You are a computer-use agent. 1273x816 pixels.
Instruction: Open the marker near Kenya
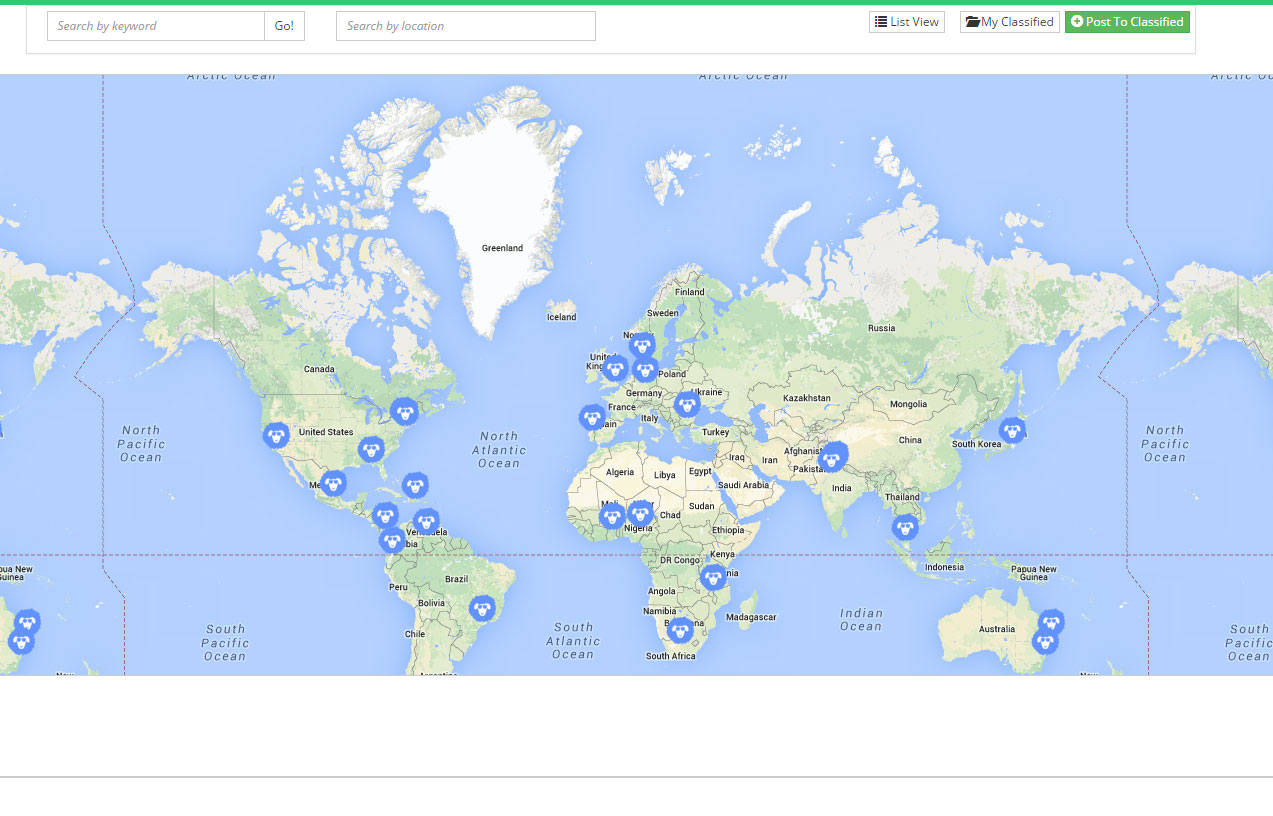click(x=712, y=577)
